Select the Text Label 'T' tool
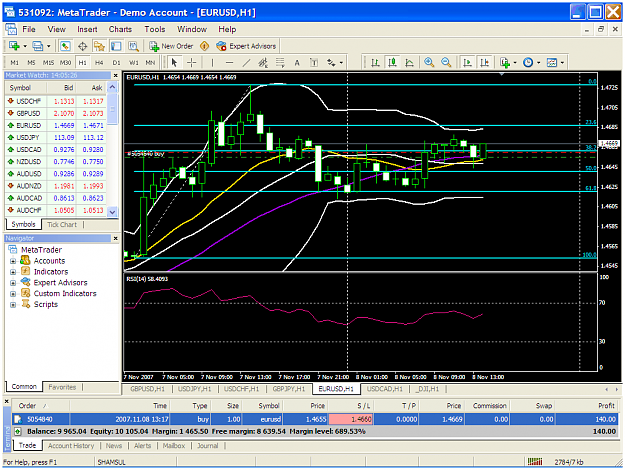 click(x=314, y=63)
